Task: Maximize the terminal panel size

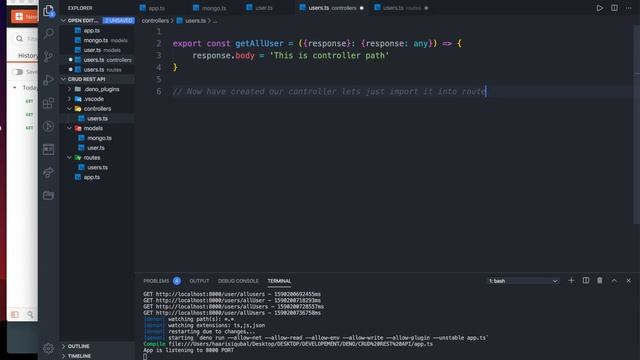Action: [614, 280]
